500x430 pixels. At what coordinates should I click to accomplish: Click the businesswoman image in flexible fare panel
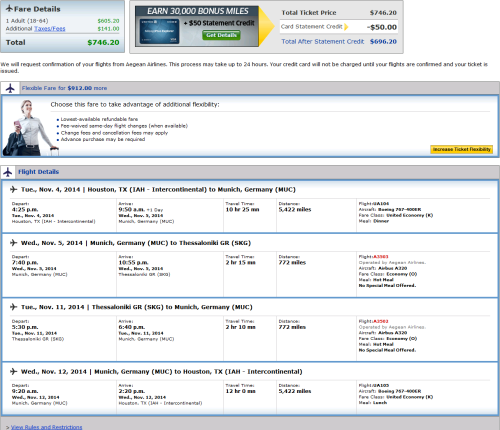[x=30, y=128]
